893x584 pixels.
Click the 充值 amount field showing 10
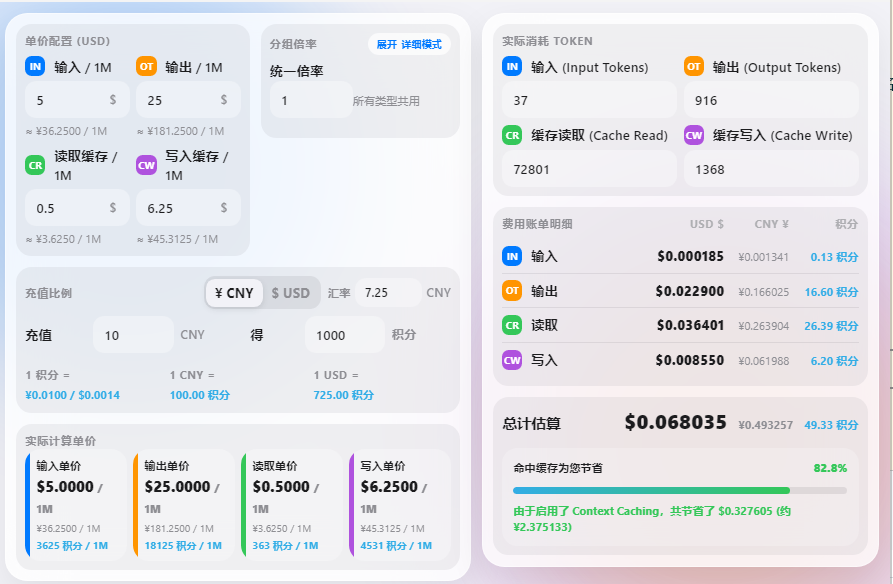[x=132, y=335]
